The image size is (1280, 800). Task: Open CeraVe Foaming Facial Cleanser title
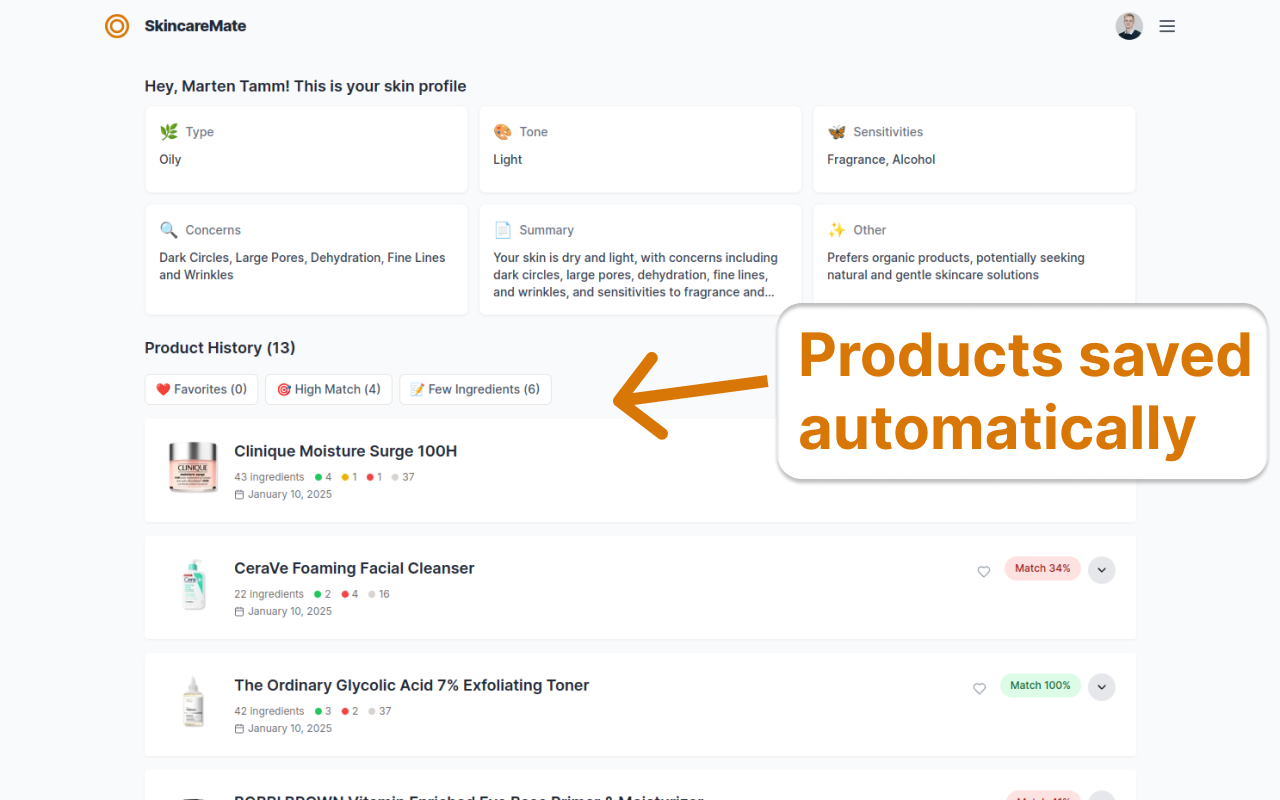[354, 568]
